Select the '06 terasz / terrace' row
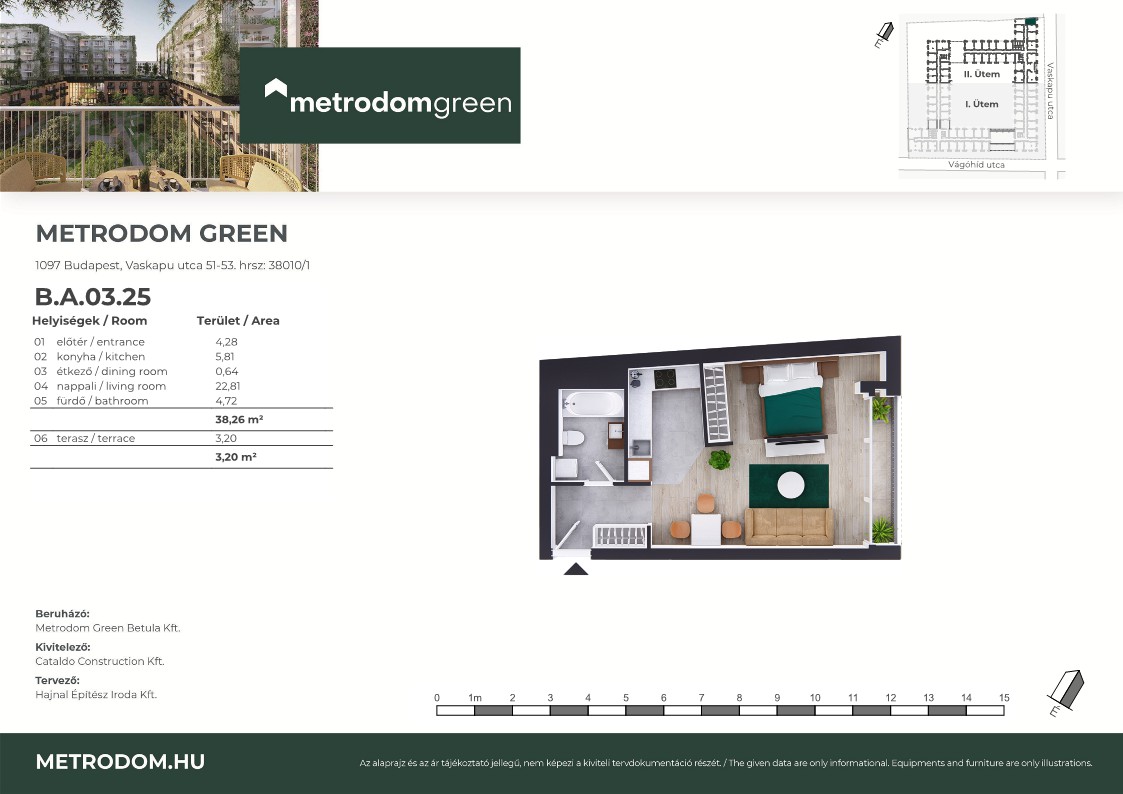This screenshot has width=1123, height=794. click(x=180, y=438)
